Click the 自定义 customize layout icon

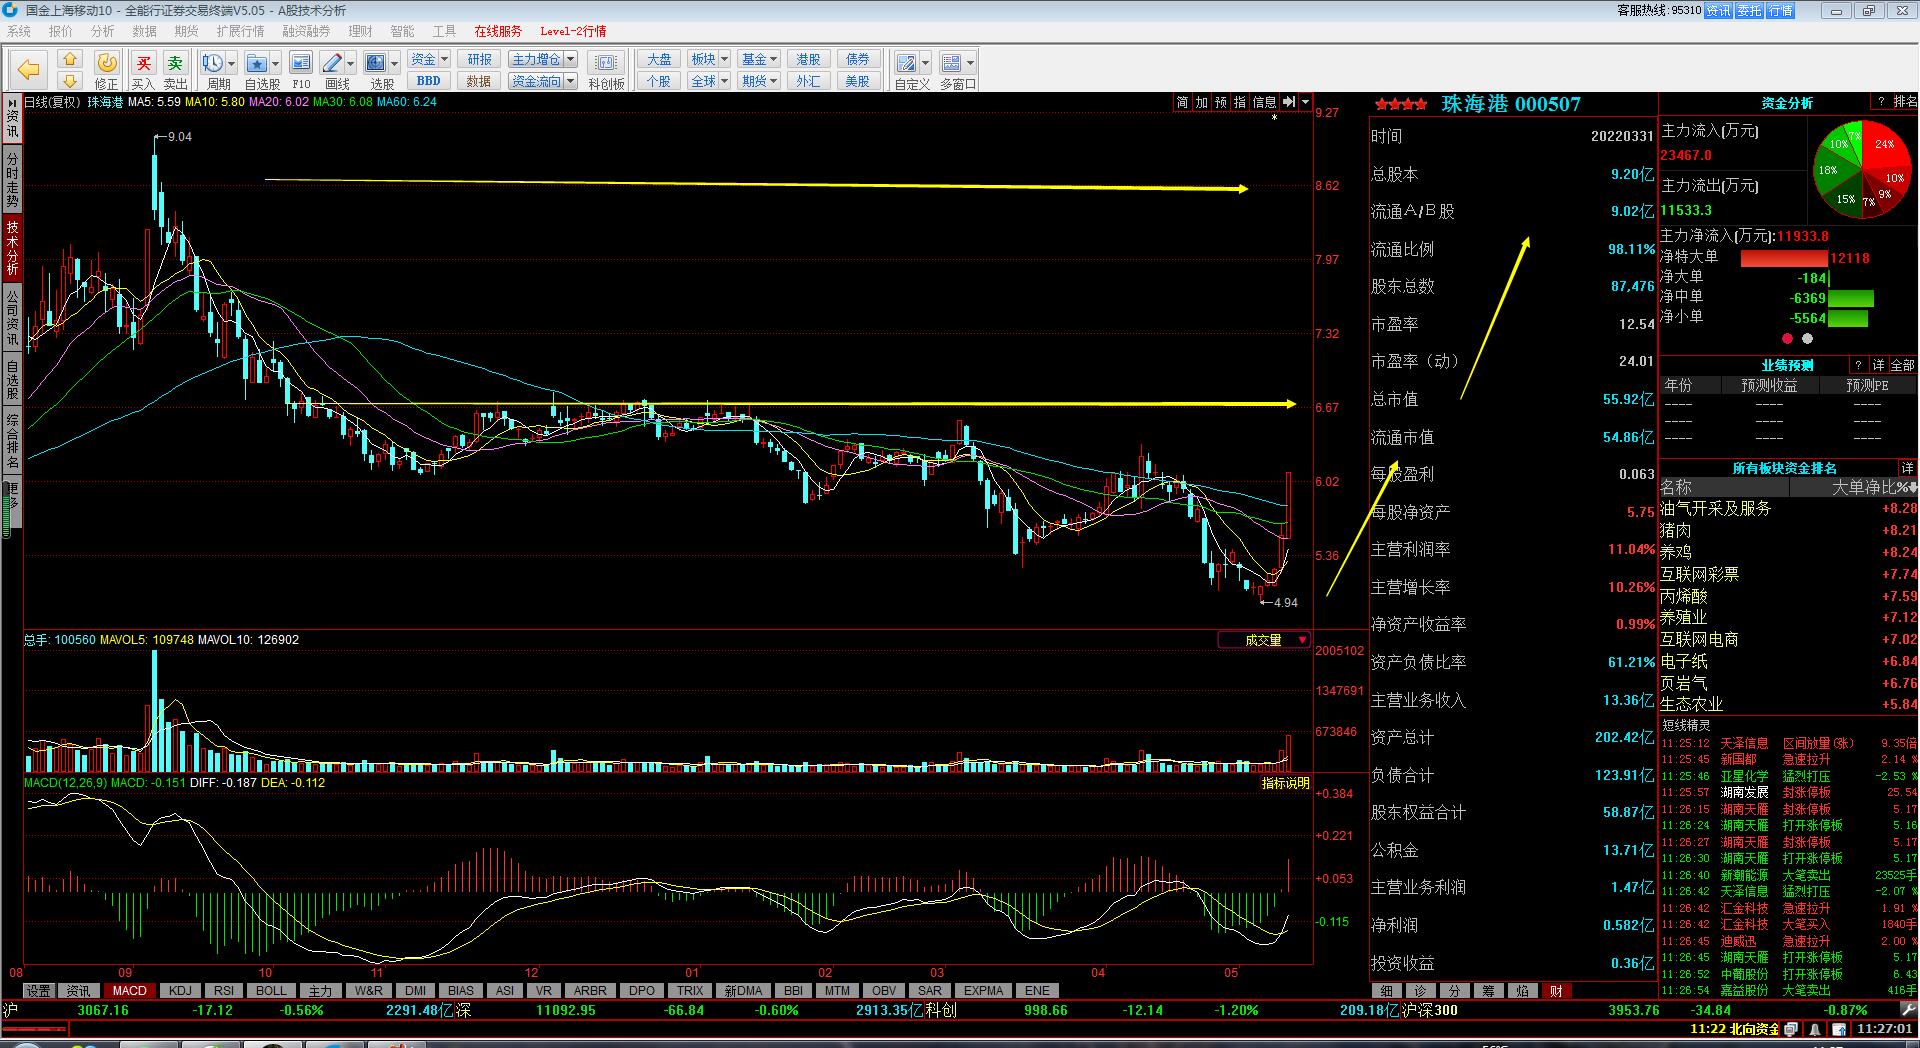(906, 64)
